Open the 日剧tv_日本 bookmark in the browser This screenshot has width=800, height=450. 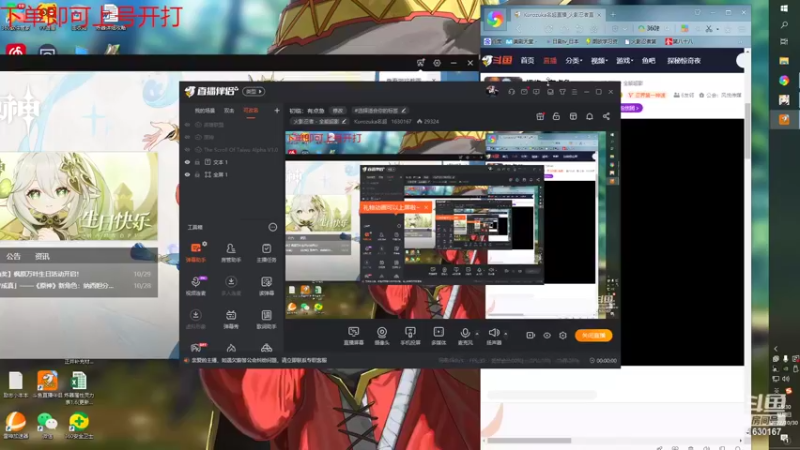(x=564, y=41)
